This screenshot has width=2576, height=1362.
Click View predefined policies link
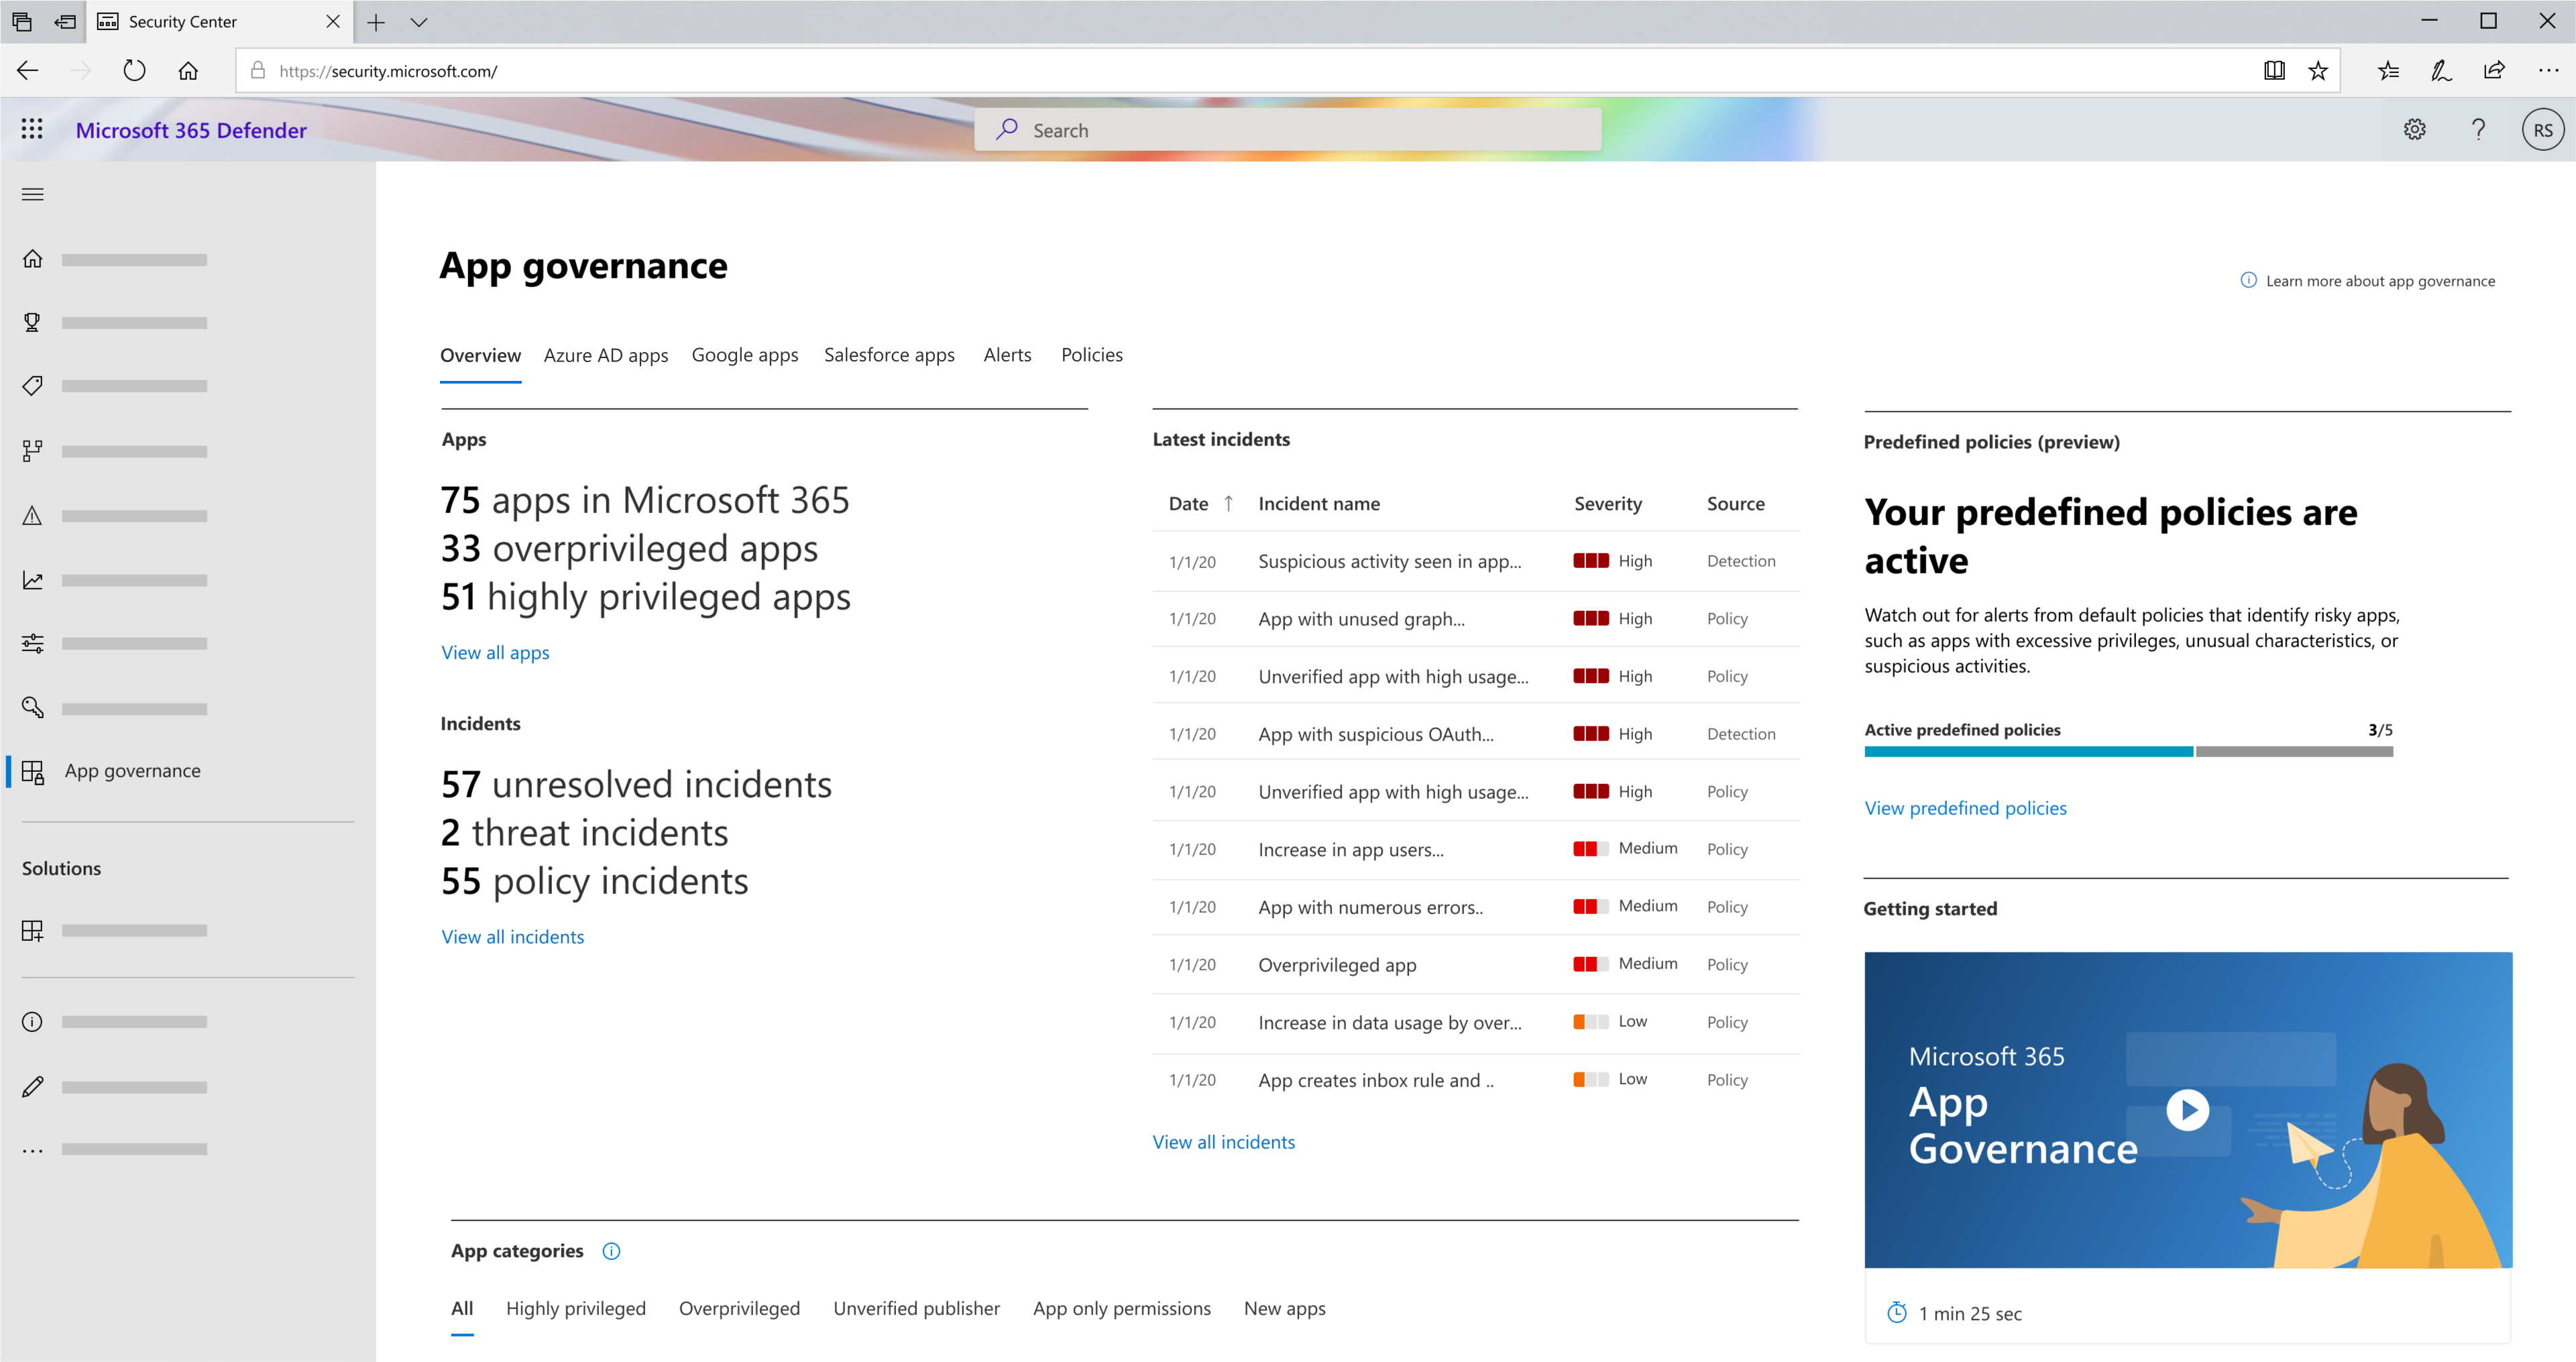point(1964,806)
